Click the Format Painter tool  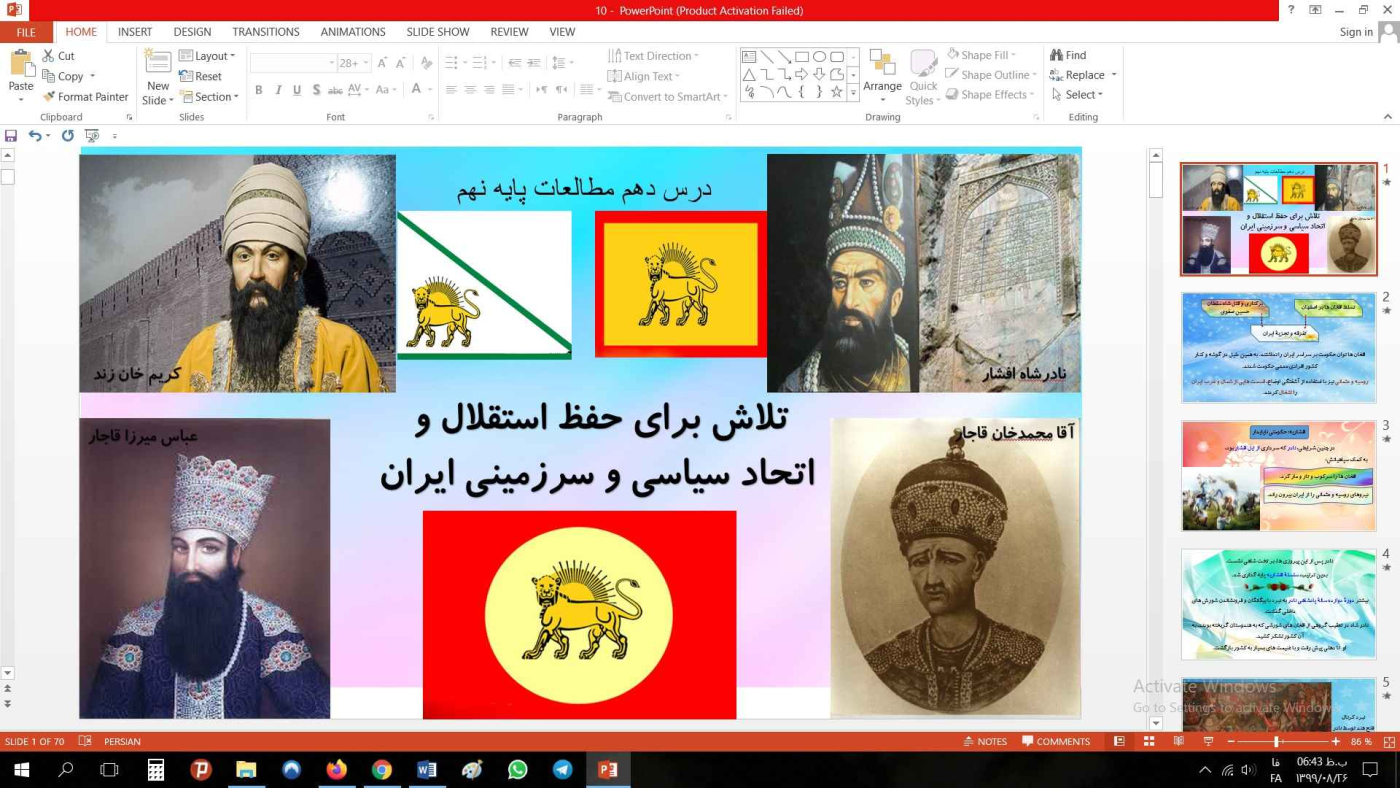pos(85,97)
